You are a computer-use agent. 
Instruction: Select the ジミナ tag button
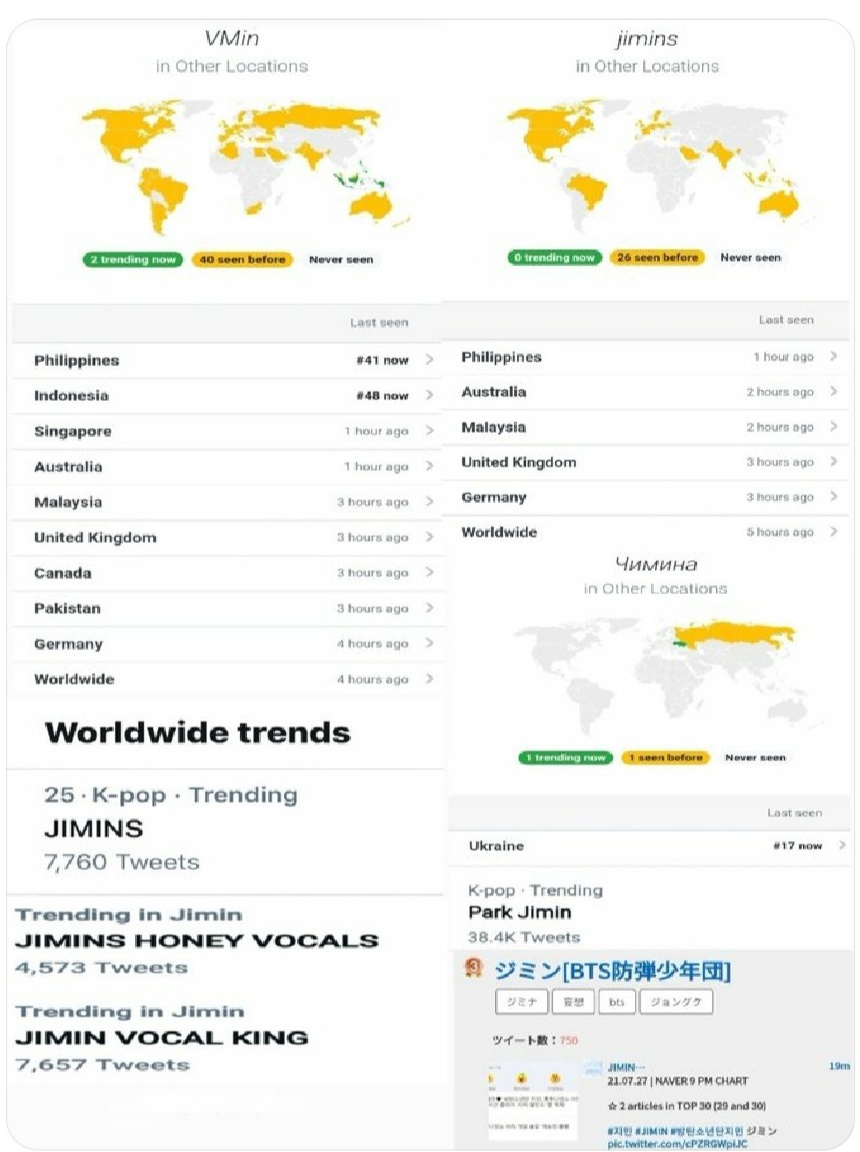tap(521, 1001)
